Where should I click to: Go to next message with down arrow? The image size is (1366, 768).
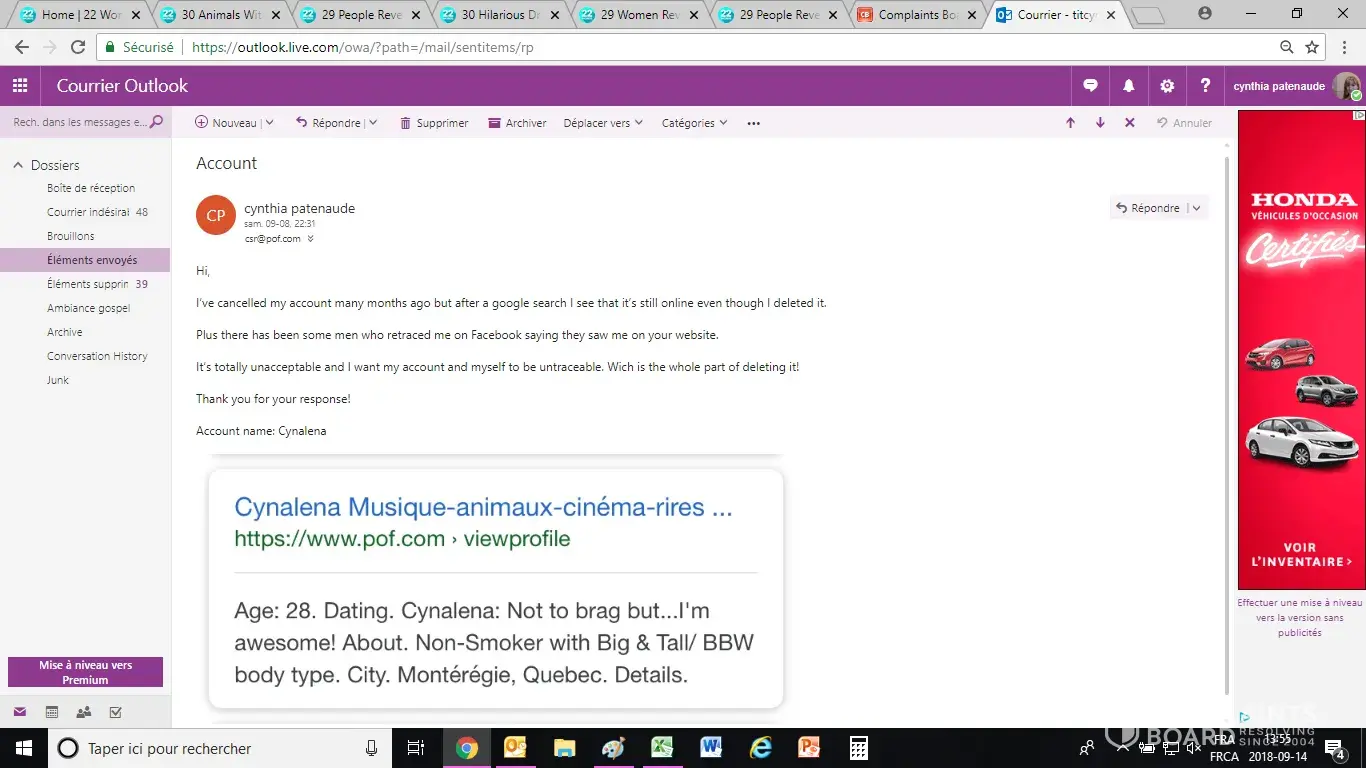[1100, 123]
